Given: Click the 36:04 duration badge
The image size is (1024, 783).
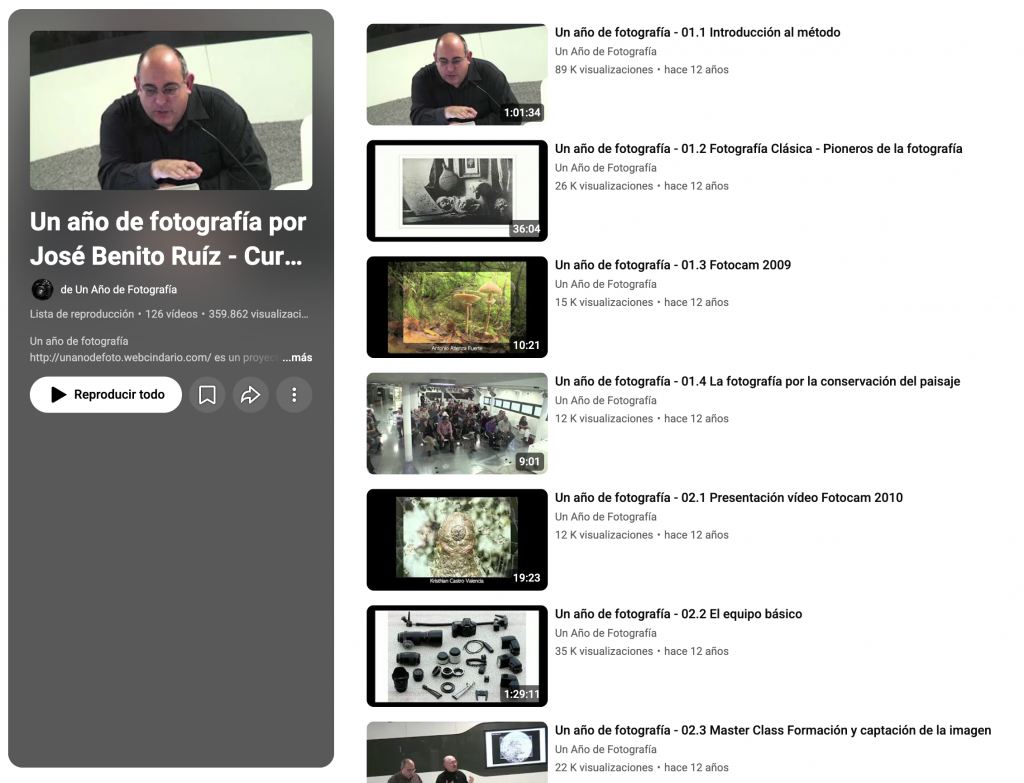Looking at the screenshot, I should click(526, 229).
